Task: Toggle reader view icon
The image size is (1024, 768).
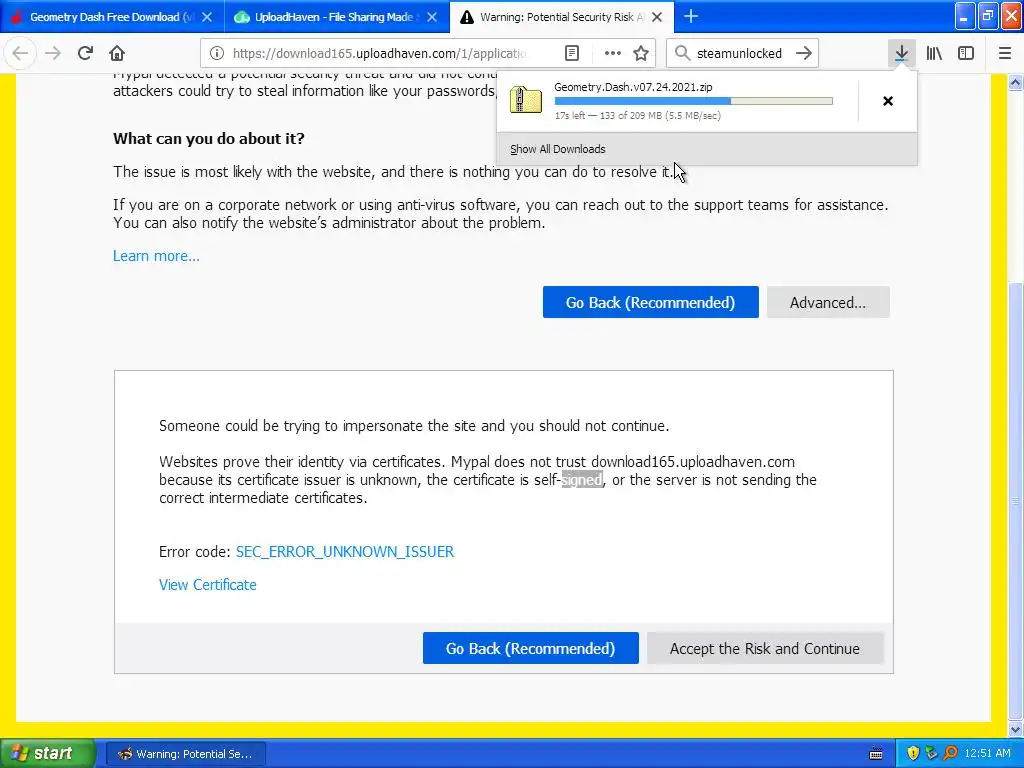Action: coord(571,54)
